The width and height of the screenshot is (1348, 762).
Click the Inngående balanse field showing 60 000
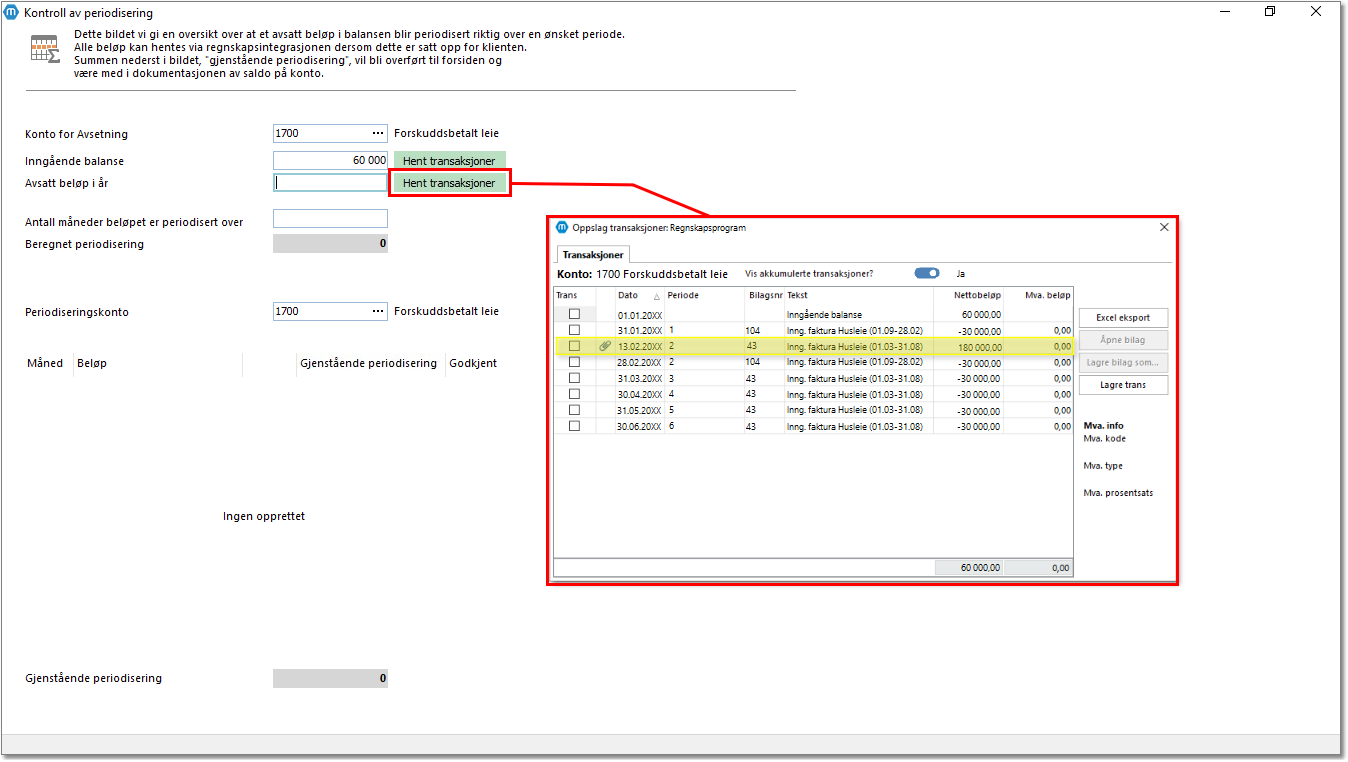pos(330,160)
